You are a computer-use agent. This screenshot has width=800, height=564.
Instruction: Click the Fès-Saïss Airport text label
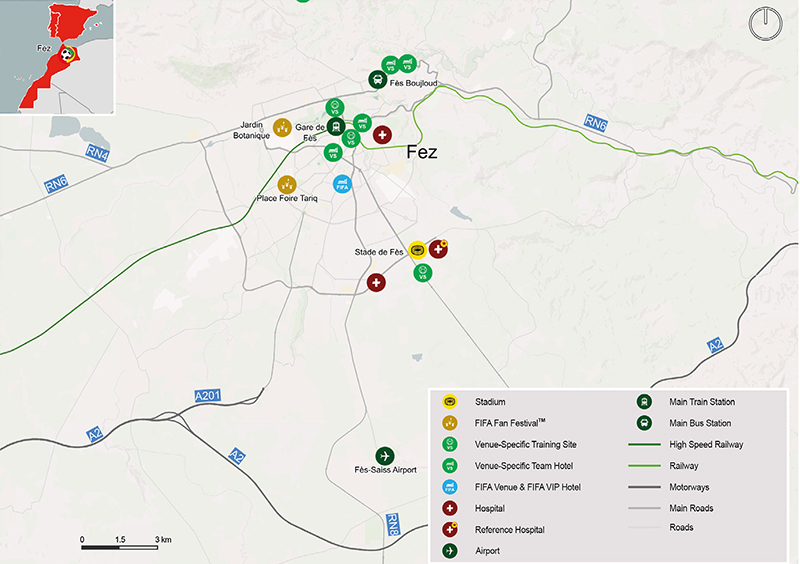[x=386, y=470]
